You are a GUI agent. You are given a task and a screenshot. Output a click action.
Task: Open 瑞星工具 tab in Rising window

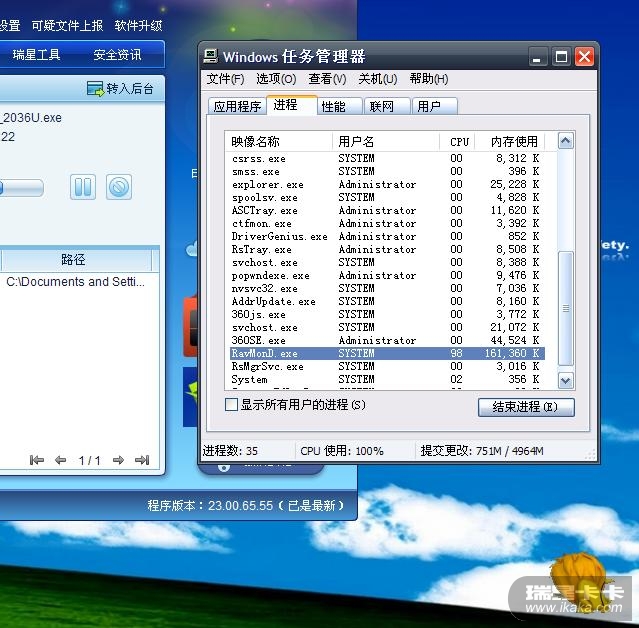[36, 55]
